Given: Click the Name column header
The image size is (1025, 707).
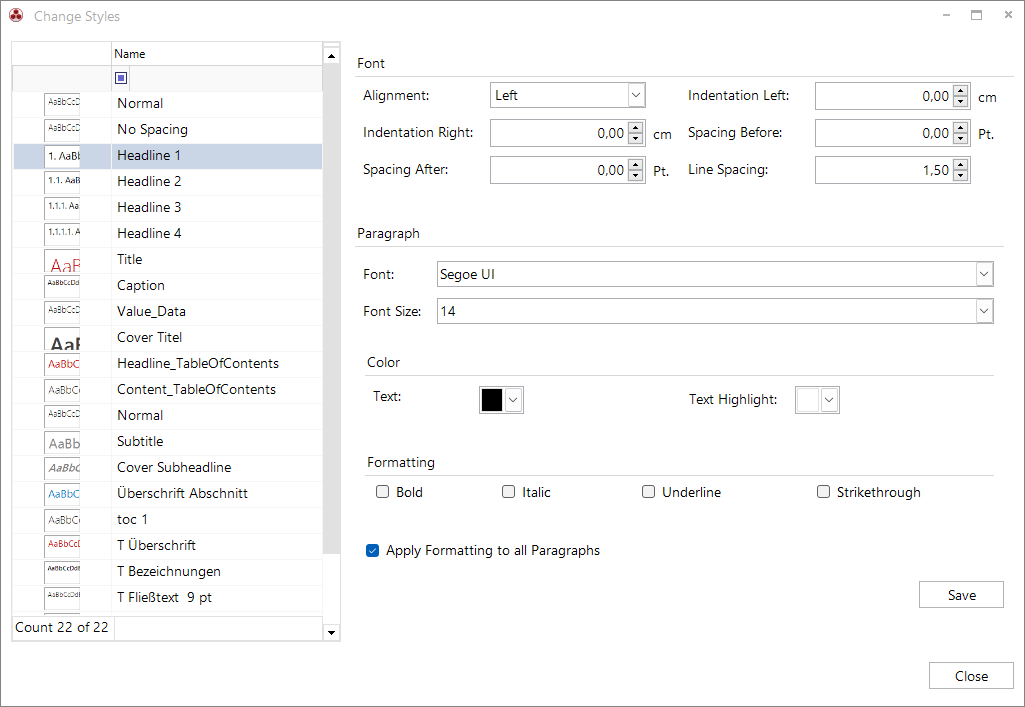Looking at the screenshot, I should [x=217, y=54].
